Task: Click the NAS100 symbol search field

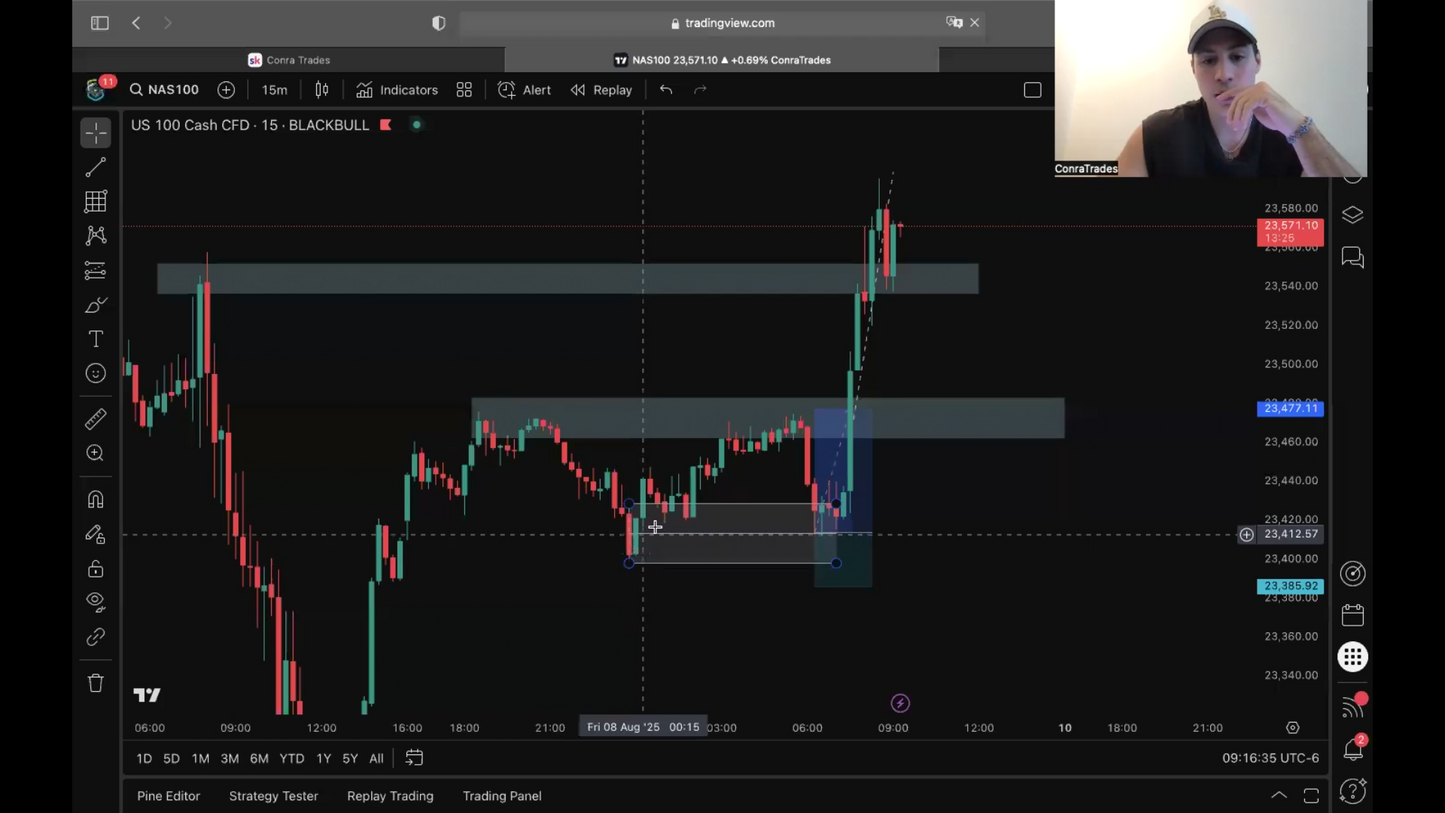Action: point(165,90)
